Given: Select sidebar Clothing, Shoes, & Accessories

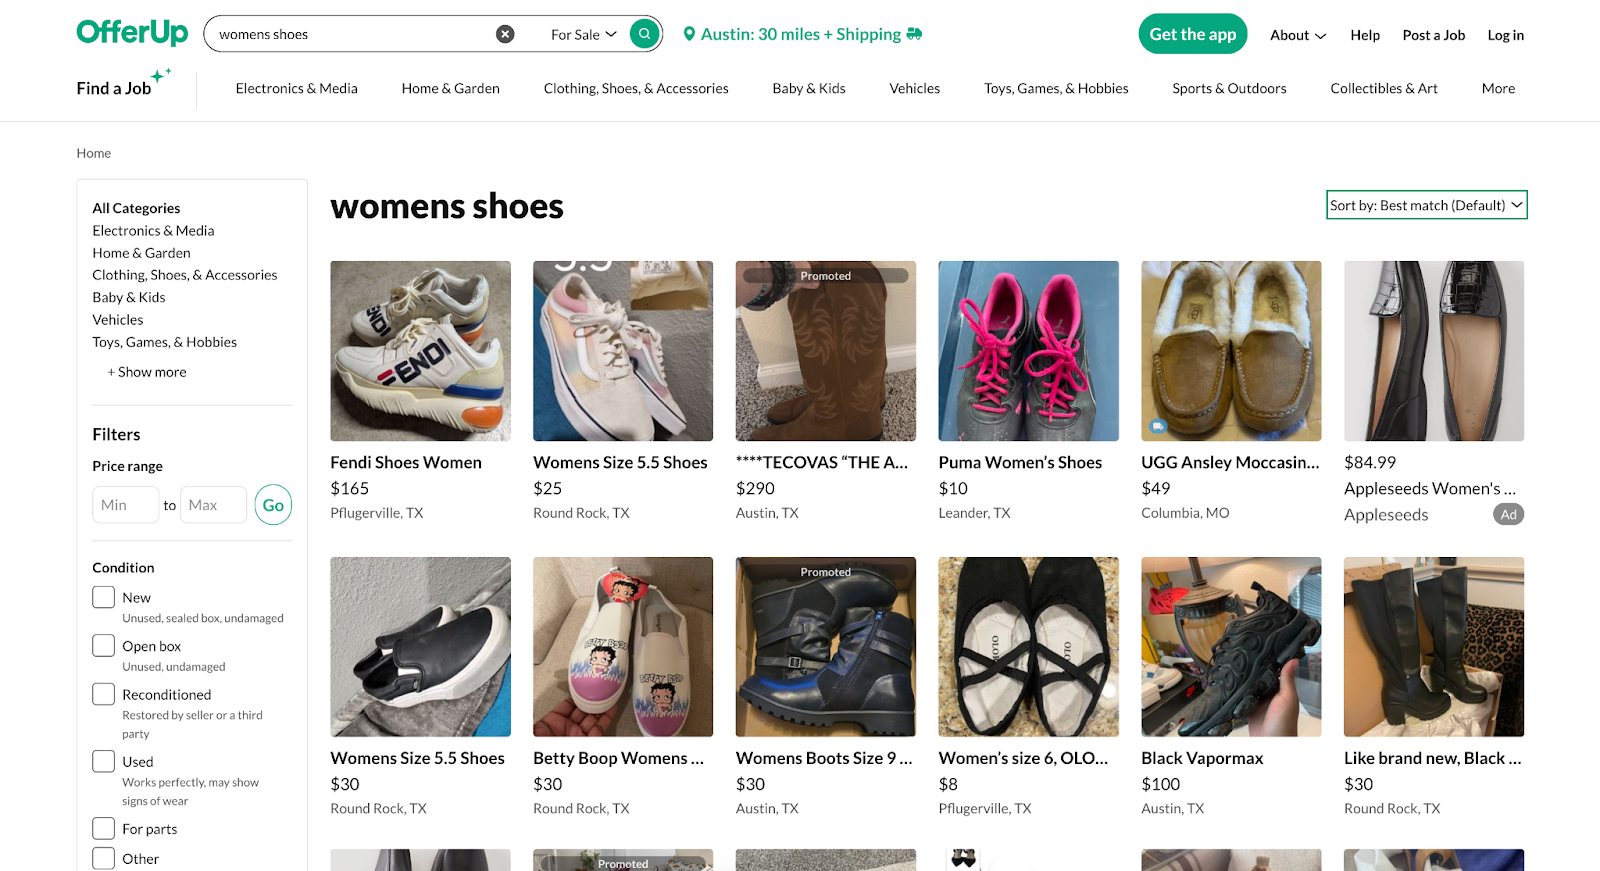Looking at the screenshot, I should (x=185, y=275).
